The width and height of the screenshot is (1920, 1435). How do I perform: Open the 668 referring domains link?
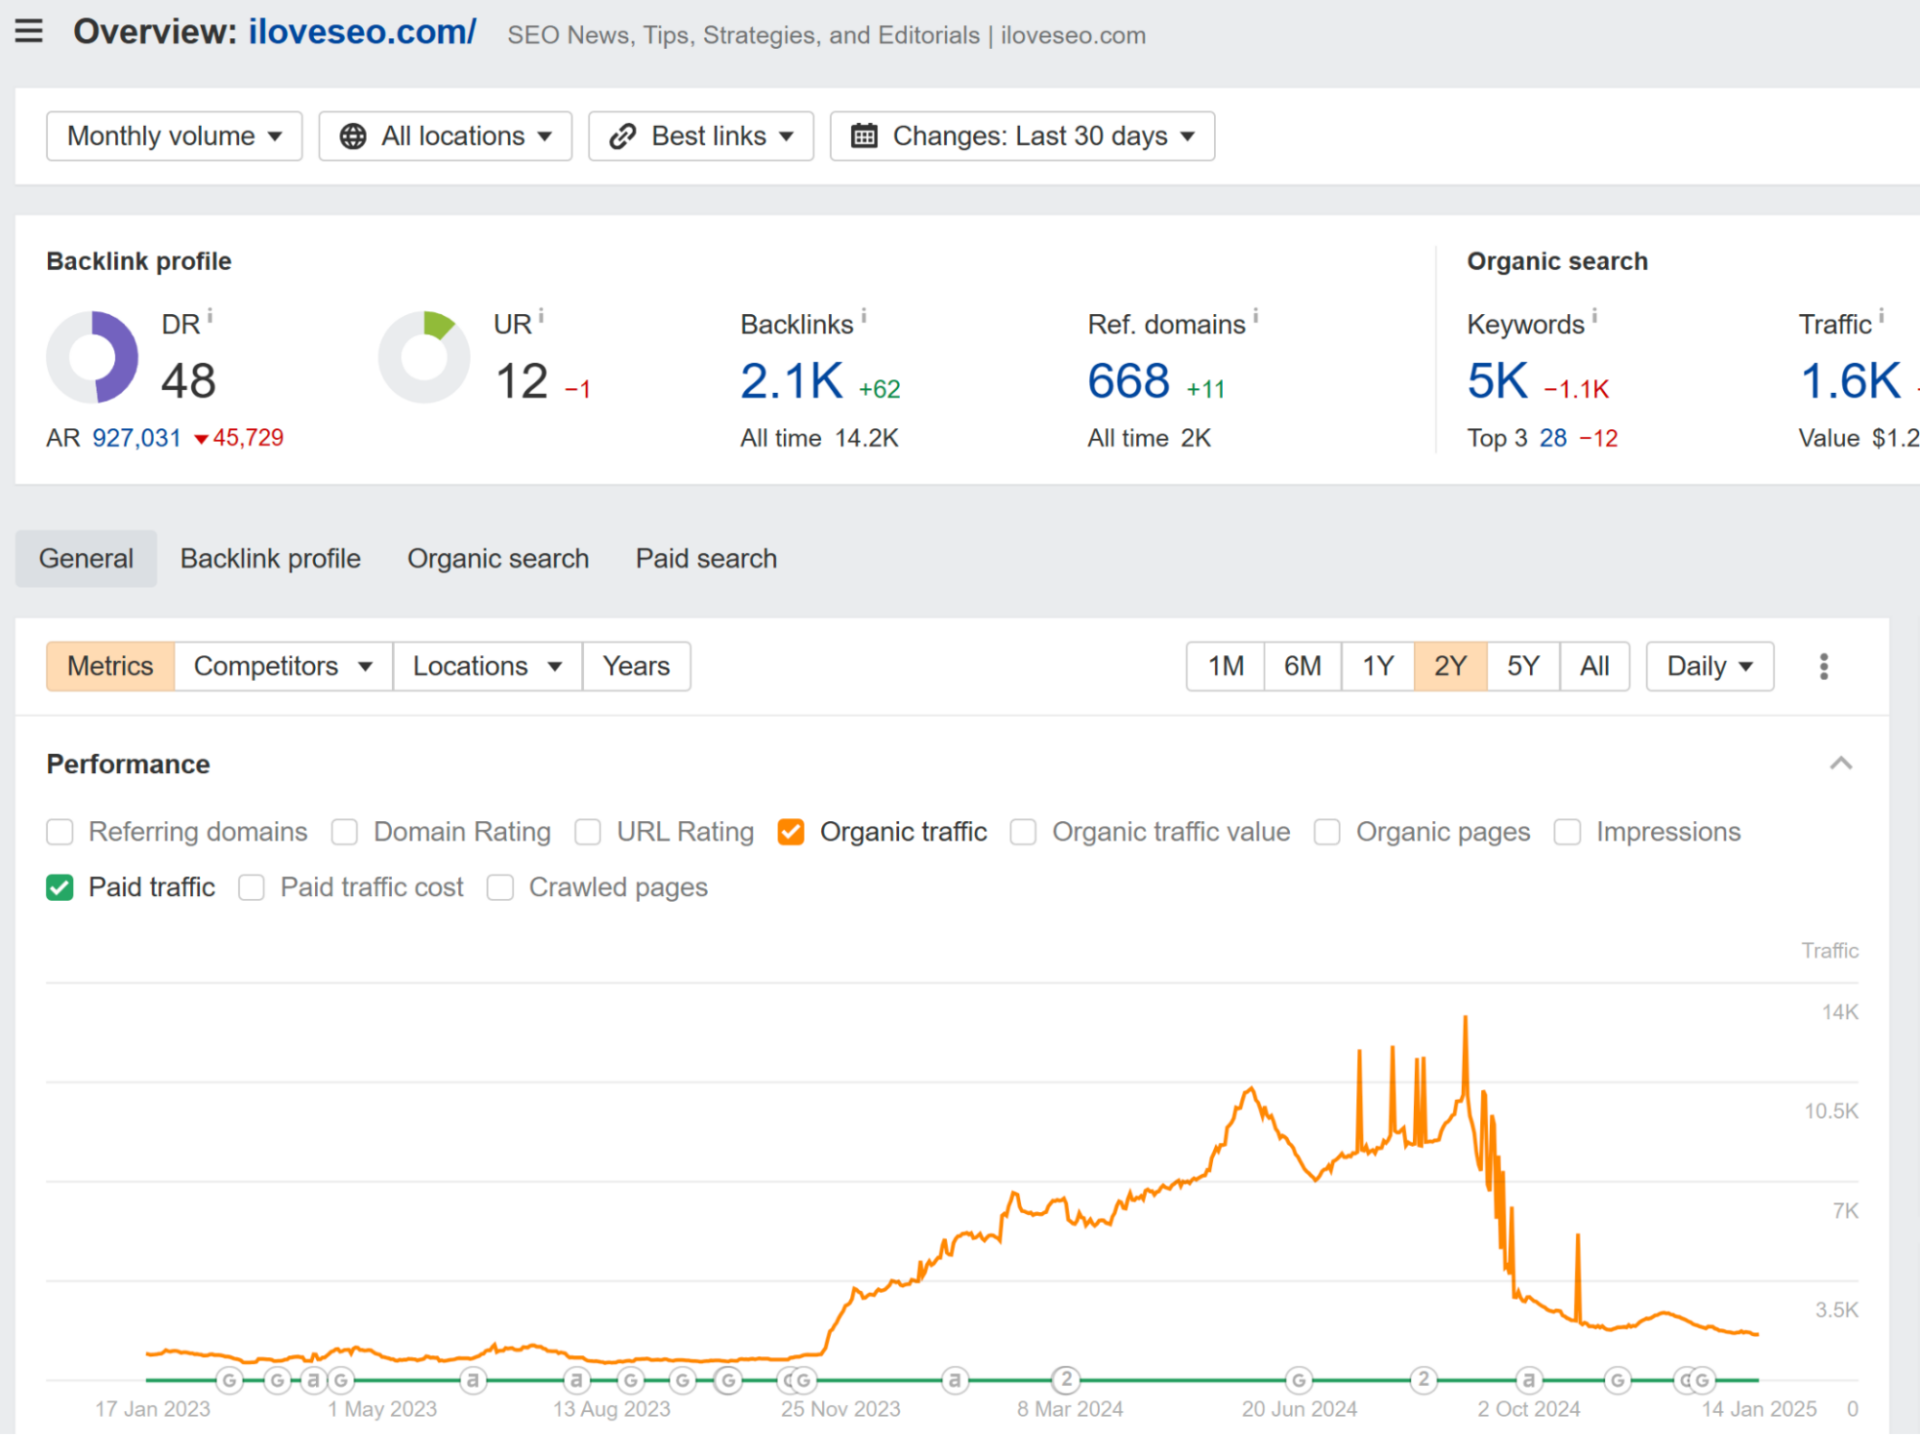point(1128,381)
